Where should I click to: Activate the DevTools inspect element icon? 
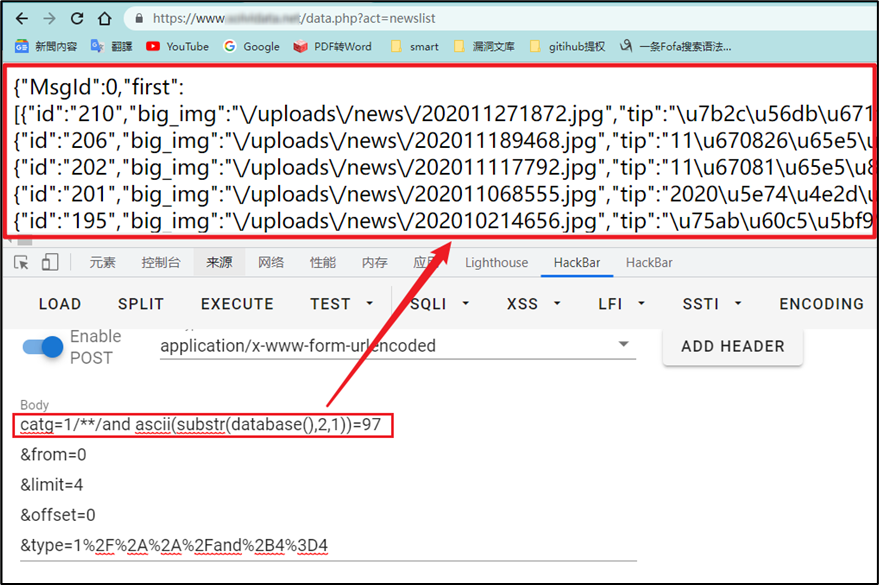coord(21,262)
